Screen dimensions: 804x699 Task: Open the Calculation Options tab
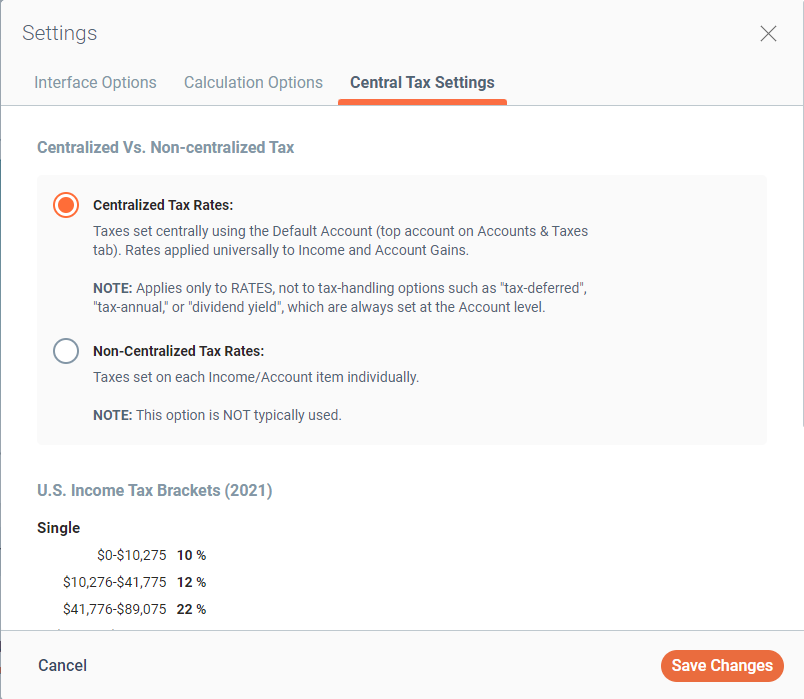[x=253, y=82]
